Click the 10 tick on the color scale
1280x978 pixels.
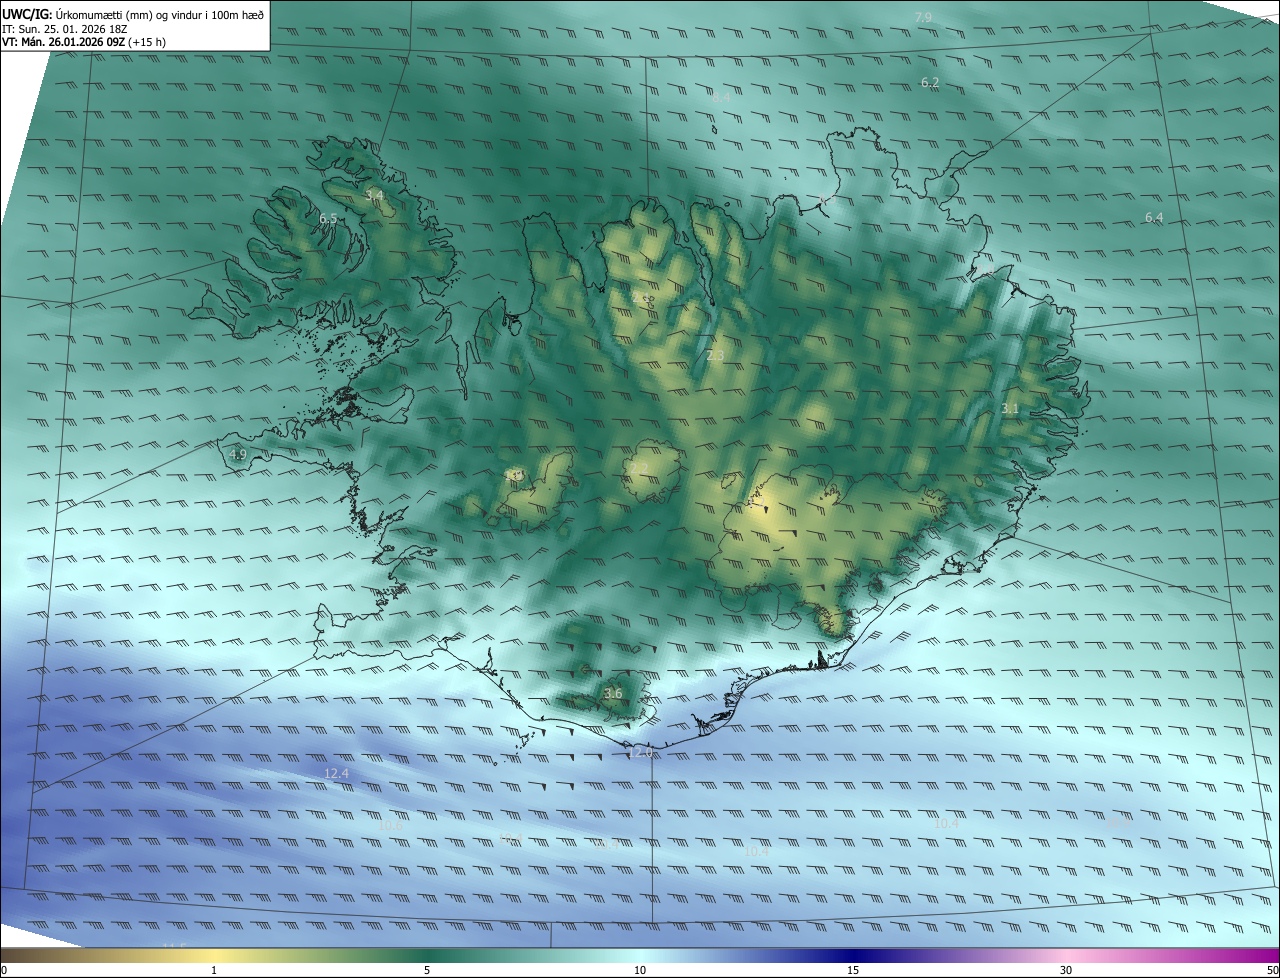pyautogui.click(x=640, y=970)
